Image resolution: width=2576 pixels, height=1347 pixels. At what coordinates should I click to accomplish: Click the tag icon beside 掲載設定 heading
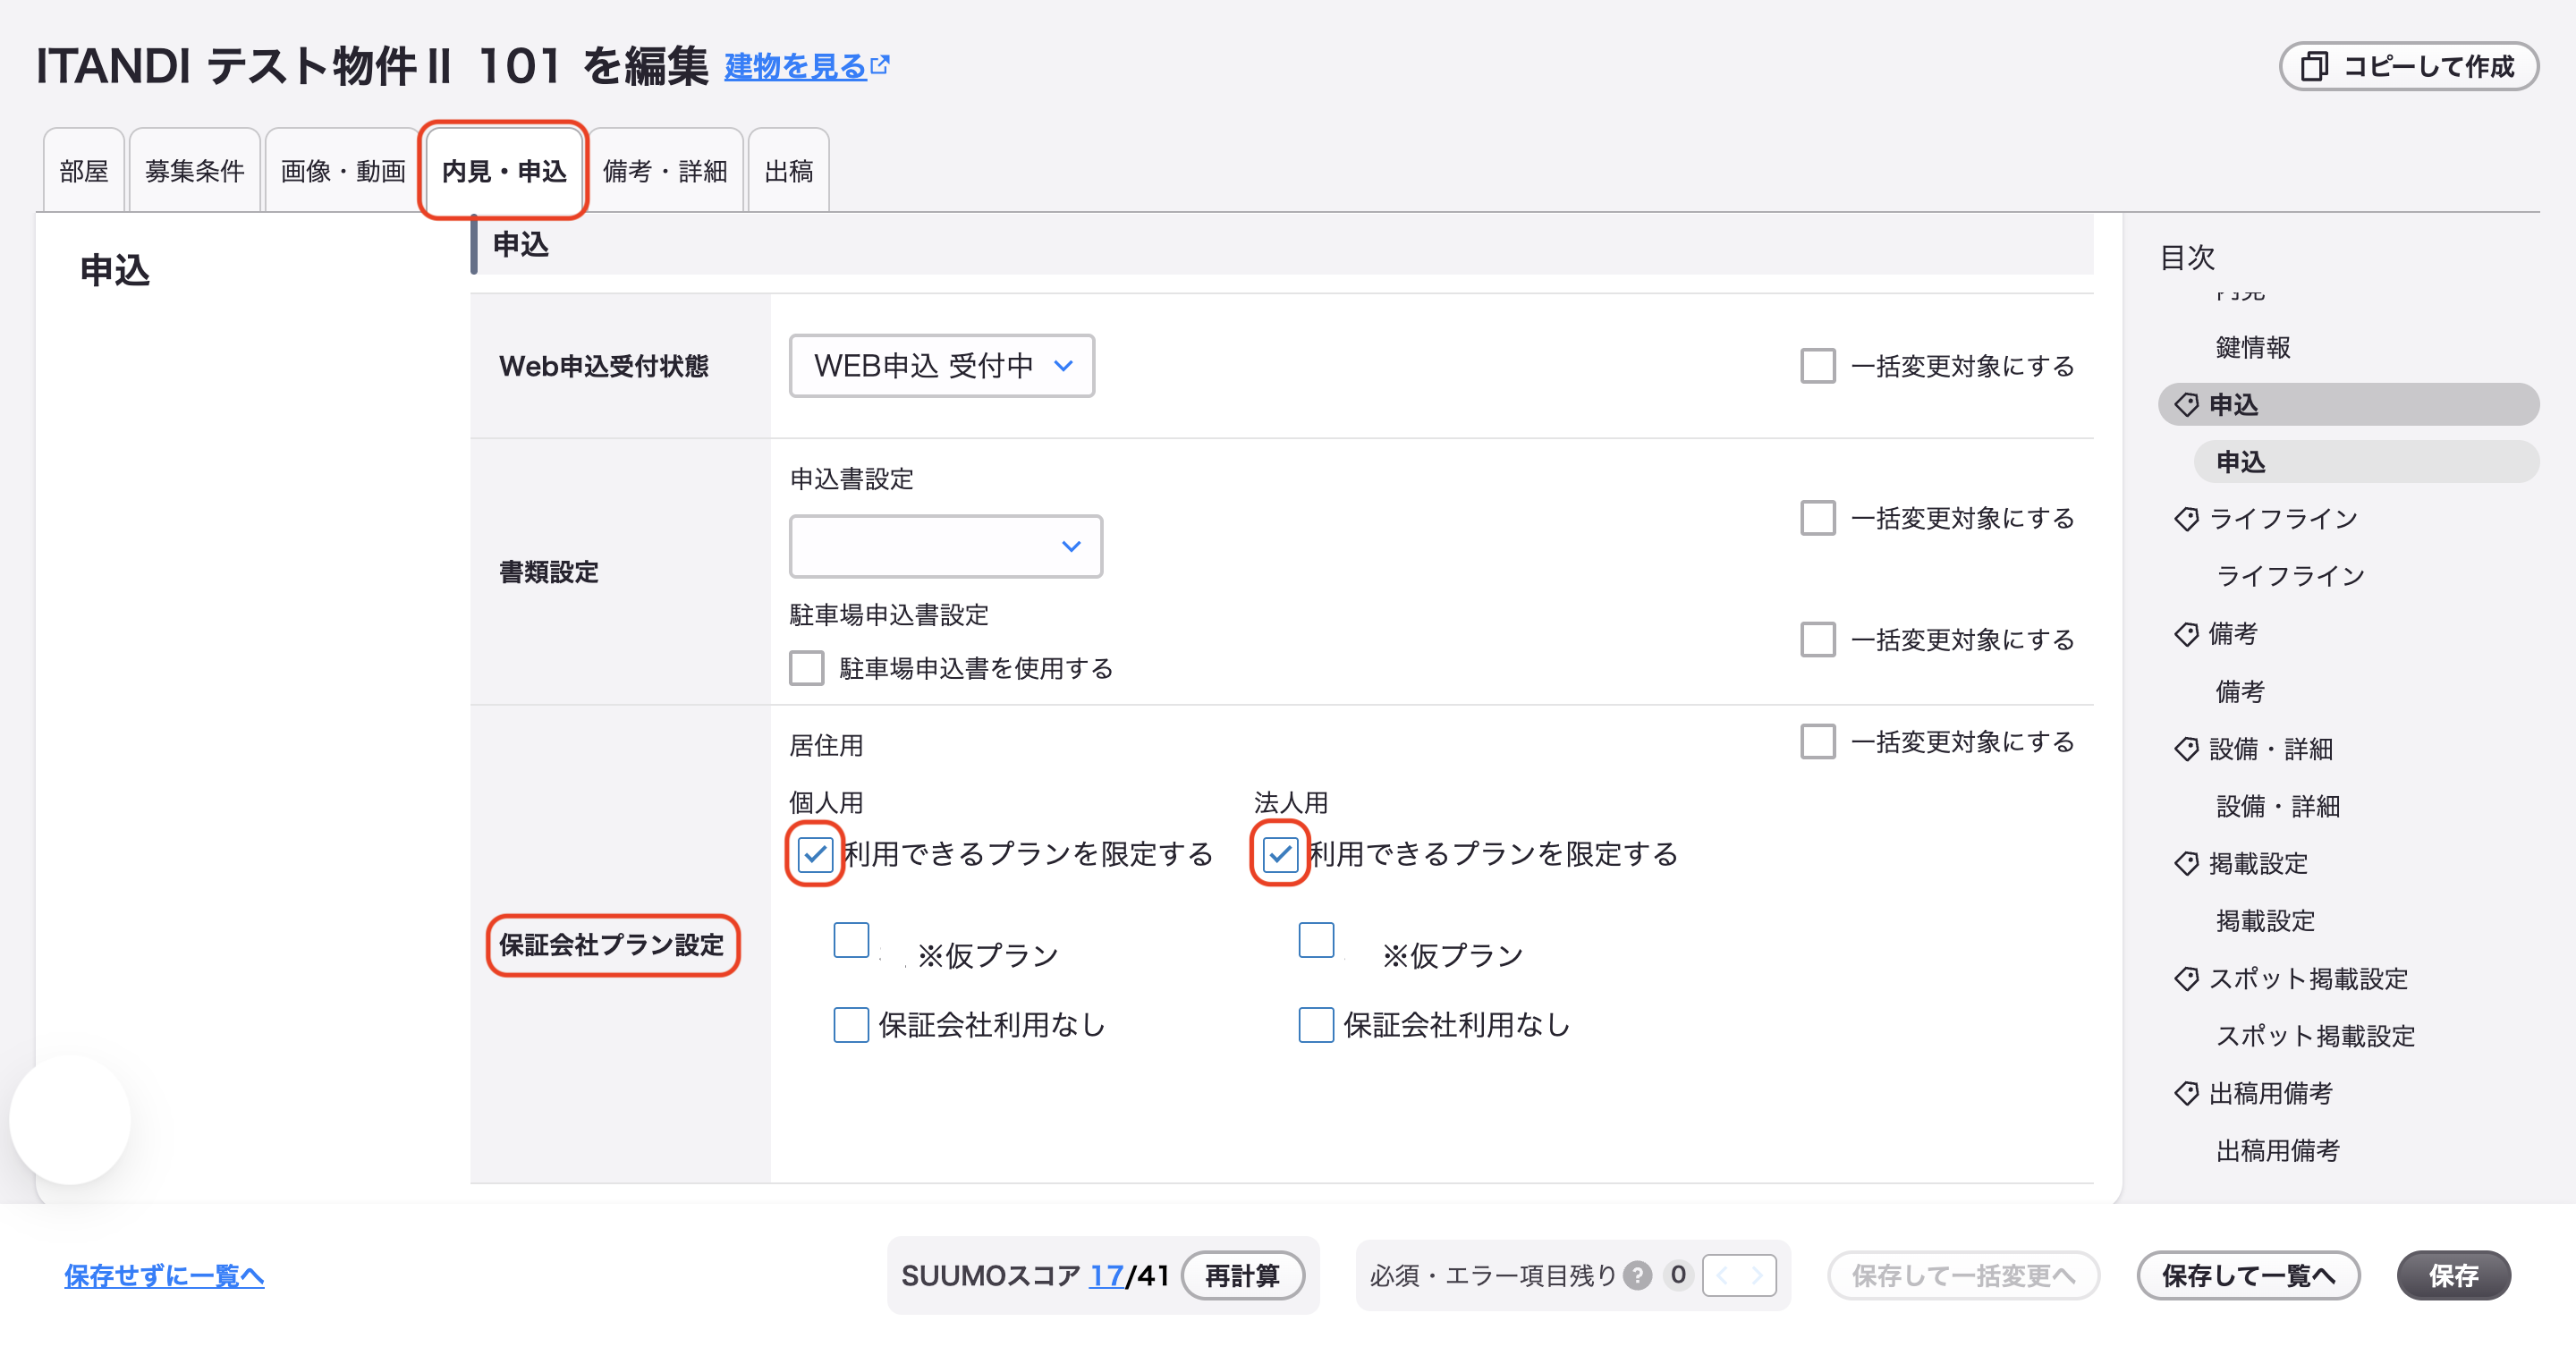[x=2186, y=863]
